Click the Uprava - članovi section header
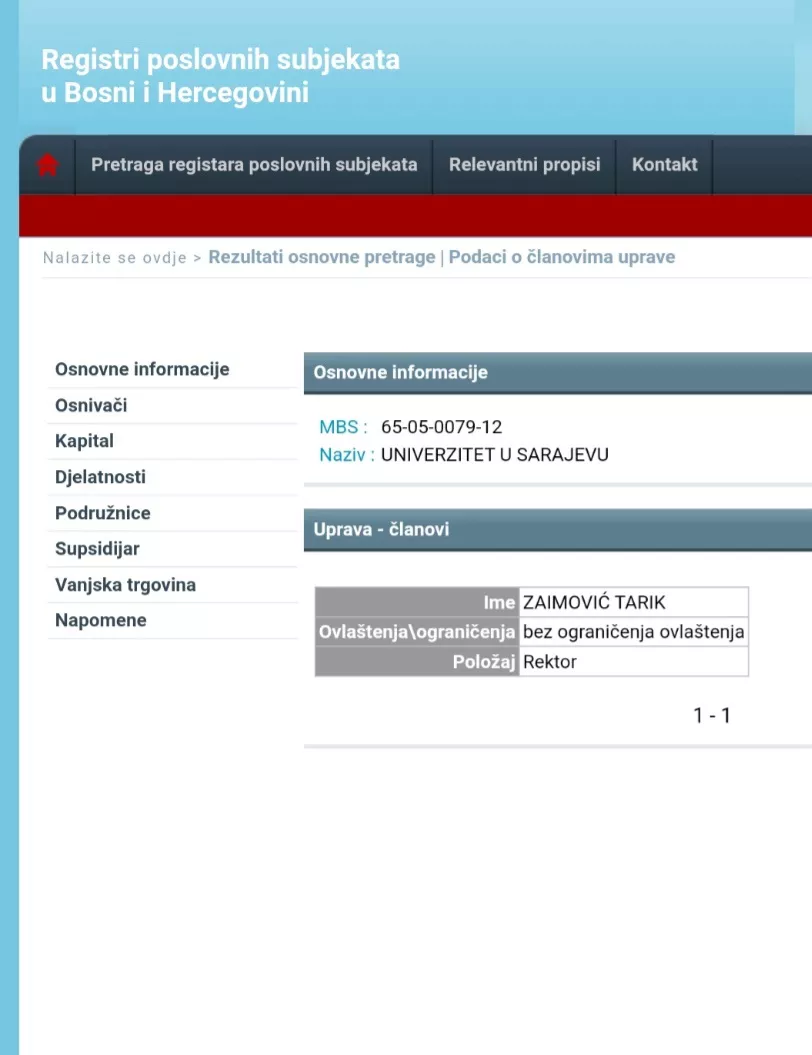 pyautogui.click(x=381, y=529)
